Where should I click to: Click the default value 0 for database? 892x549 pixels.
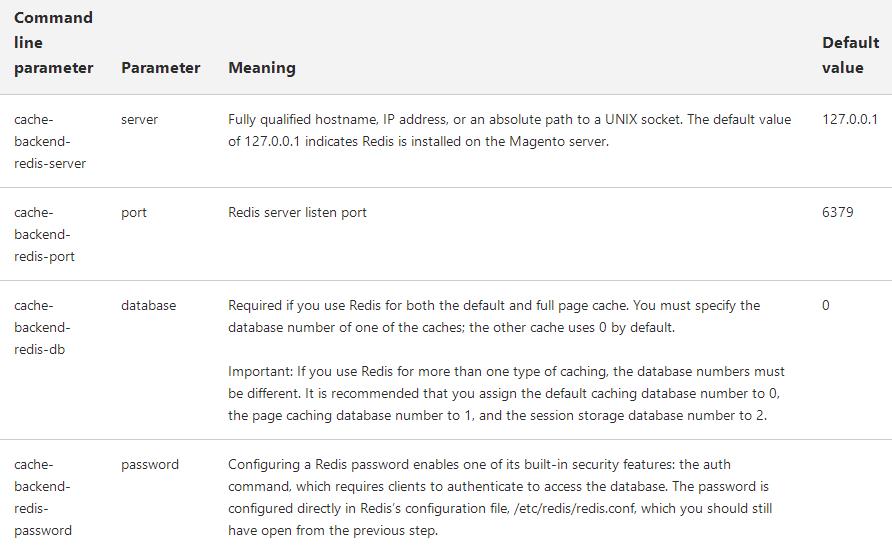(825, 305)
